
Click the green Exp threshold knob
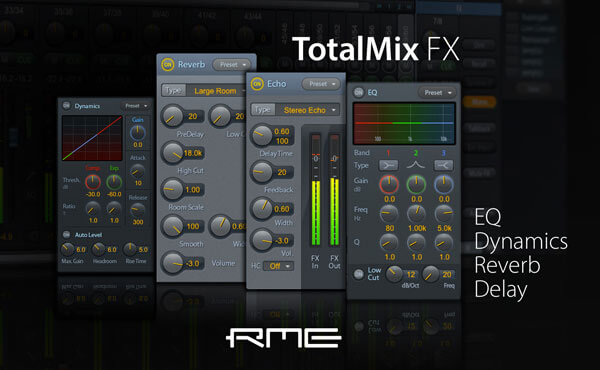tap(114, 182)
